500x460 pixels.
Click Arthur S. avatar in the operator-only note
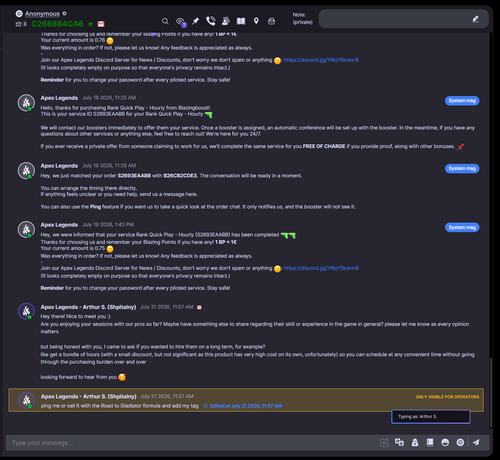pos(27,400)
